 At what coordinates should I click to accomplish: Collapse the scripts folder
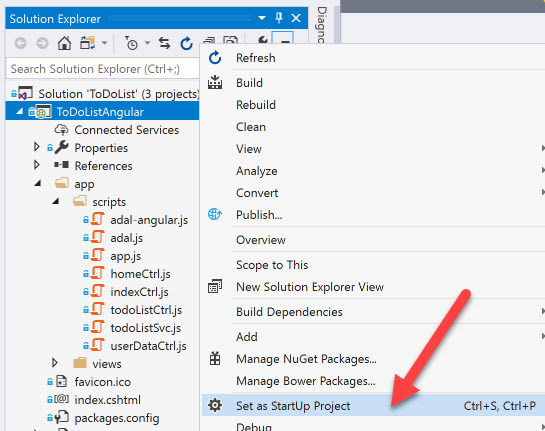click(56, 201)
